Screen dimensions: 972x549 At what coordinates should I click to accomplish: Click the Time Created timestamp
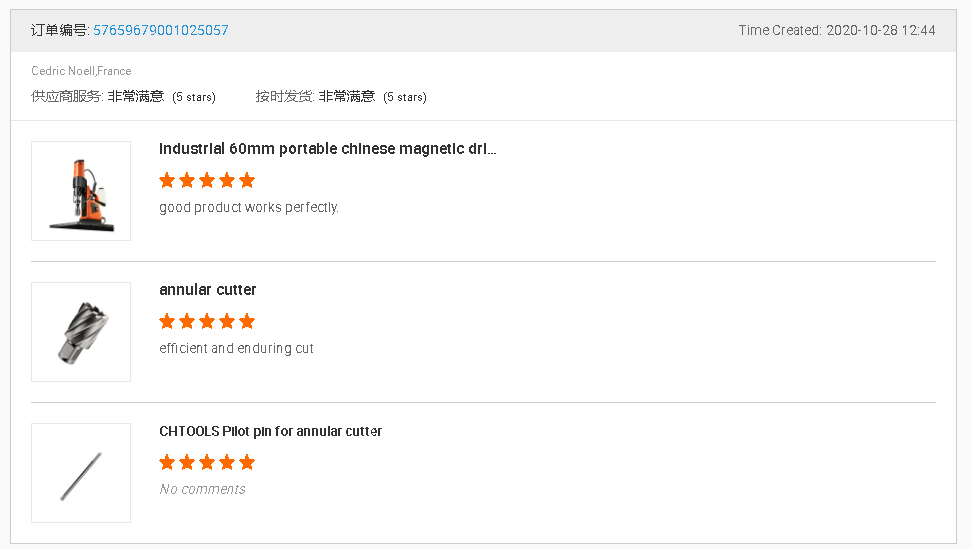pyautogui.click(x=837, y=31)
